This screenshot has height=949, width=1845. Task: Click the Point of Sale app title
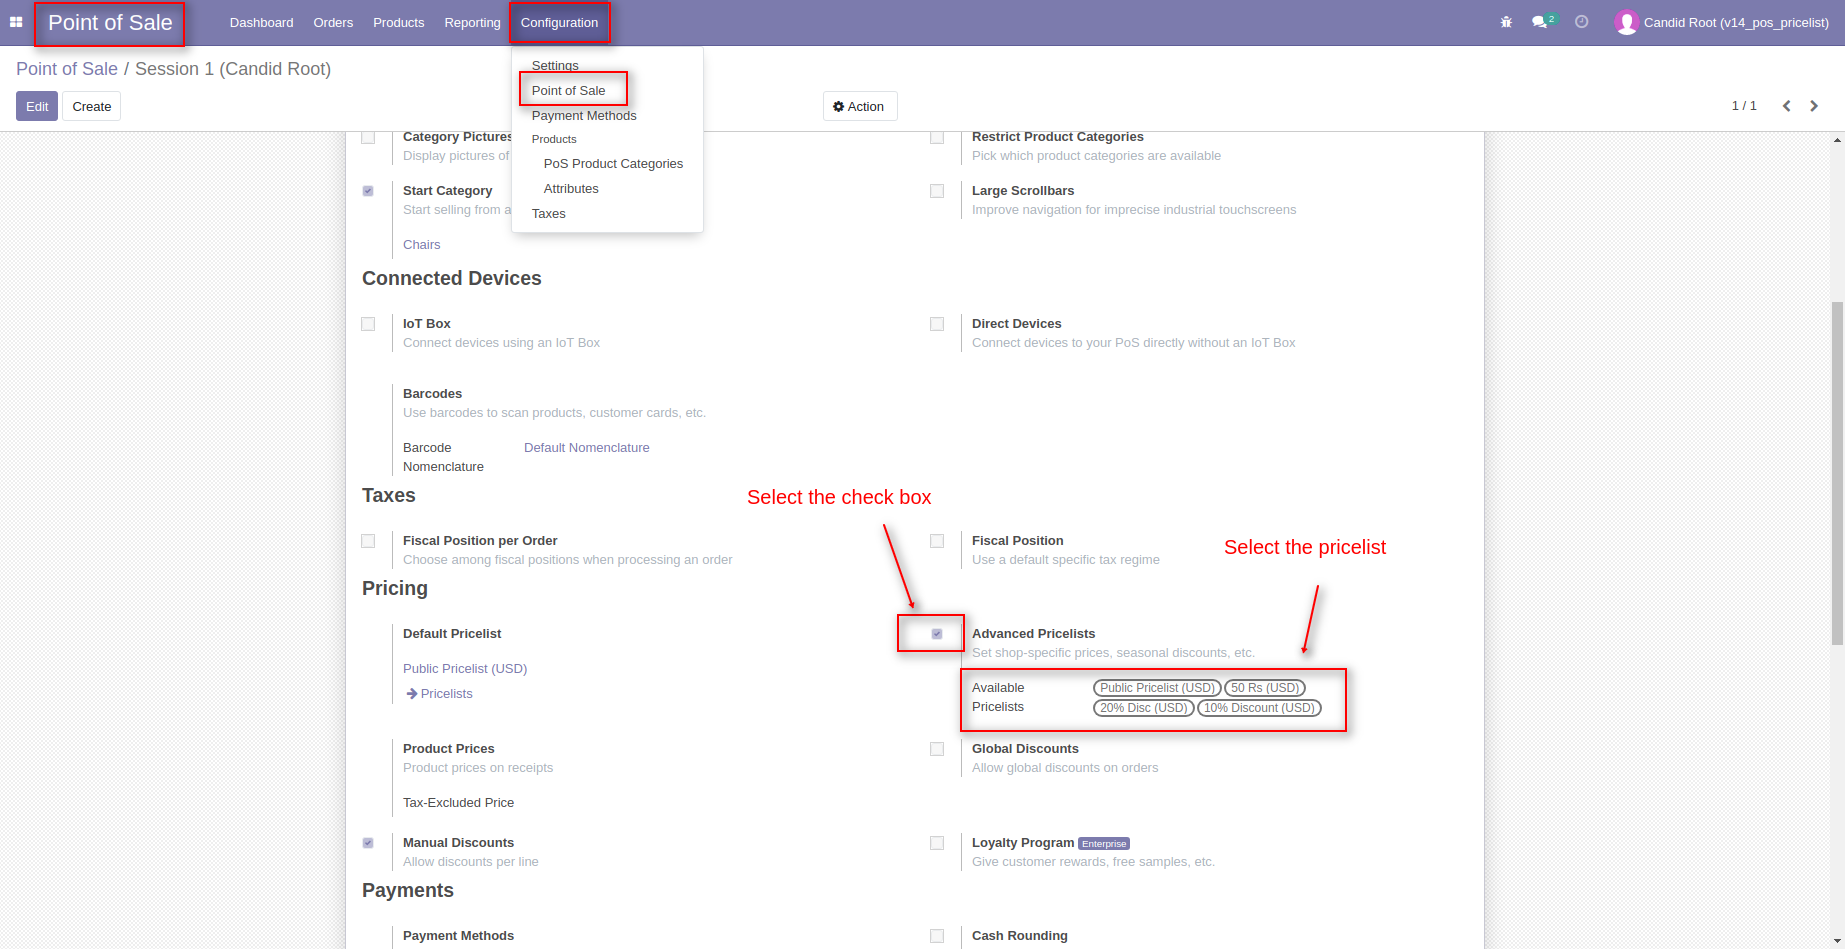pos(110,23)
